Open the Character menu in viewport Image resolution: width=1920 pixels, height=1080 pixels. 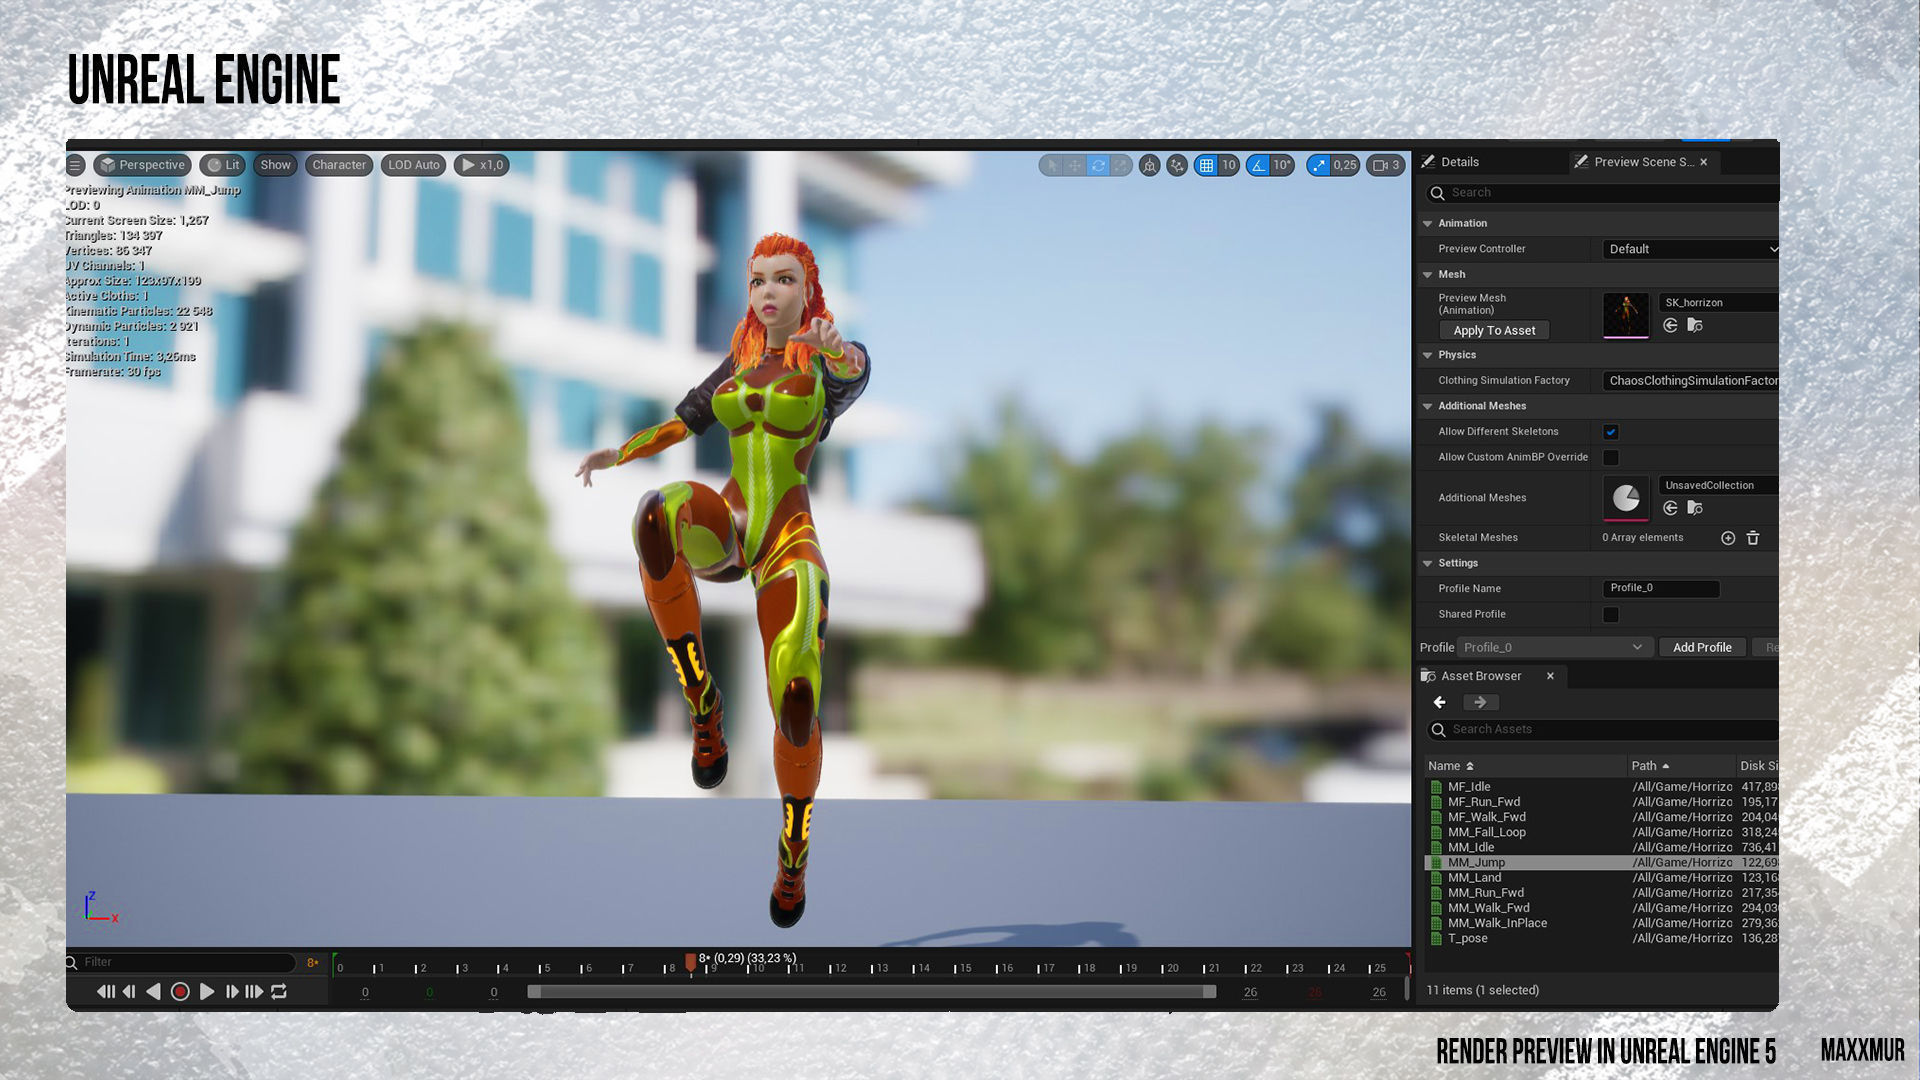[x=339, y=165]
